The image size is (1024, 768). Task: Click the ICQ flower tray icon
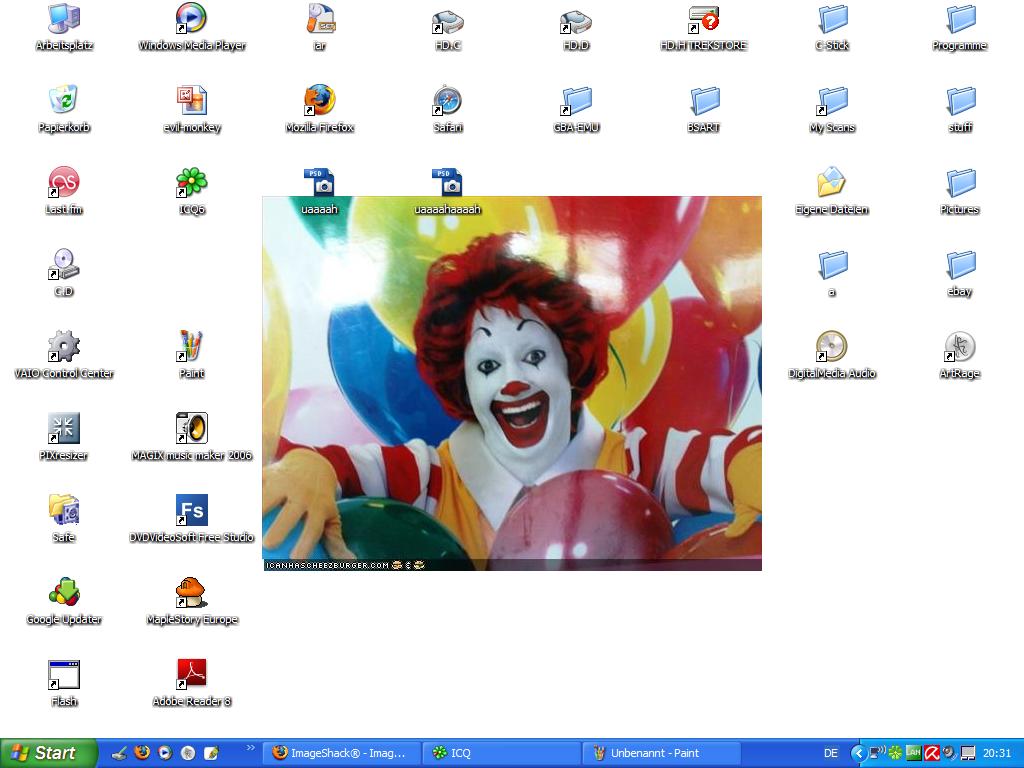click(895, 753)
